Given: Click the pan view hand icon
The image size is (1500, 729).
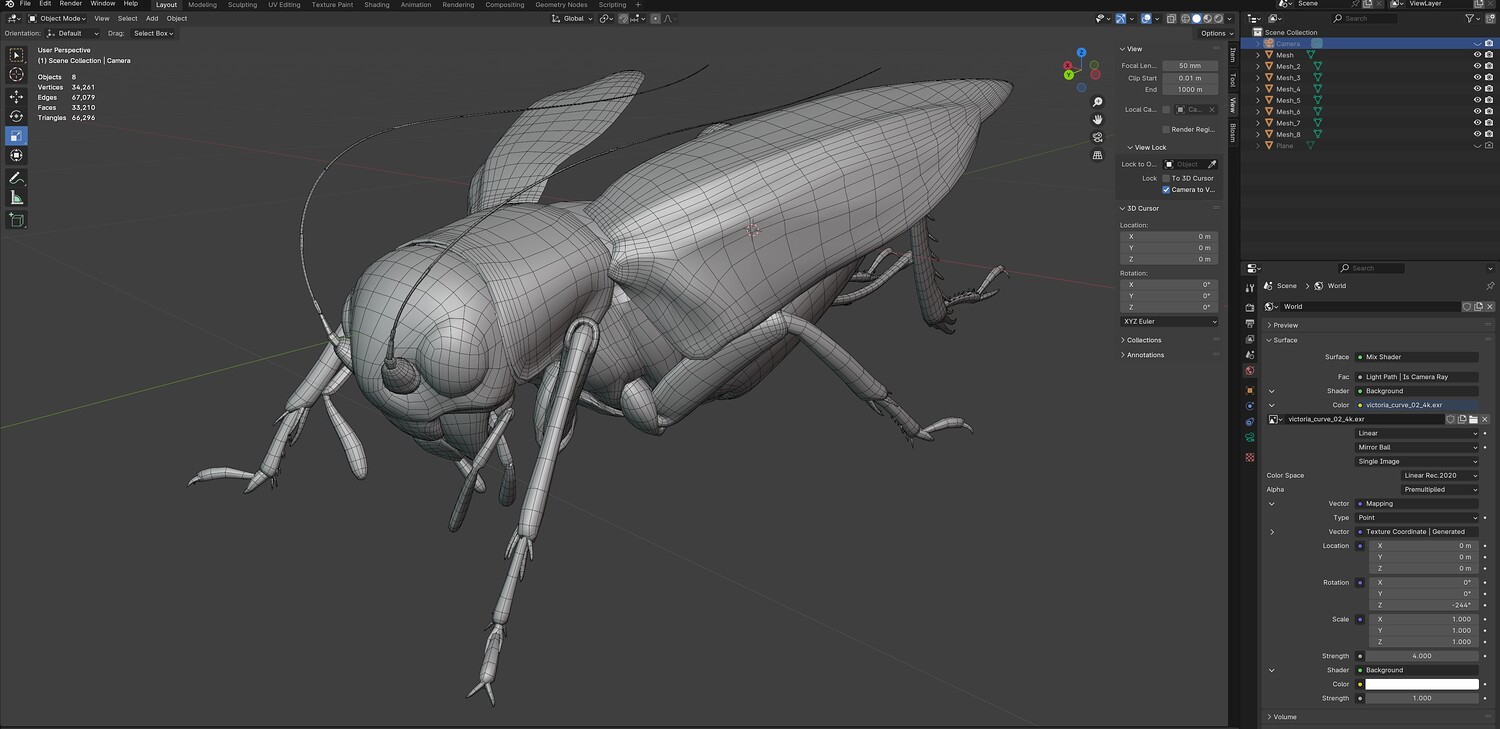Looking at the screenshot, I should click(x=1097, y=120).
